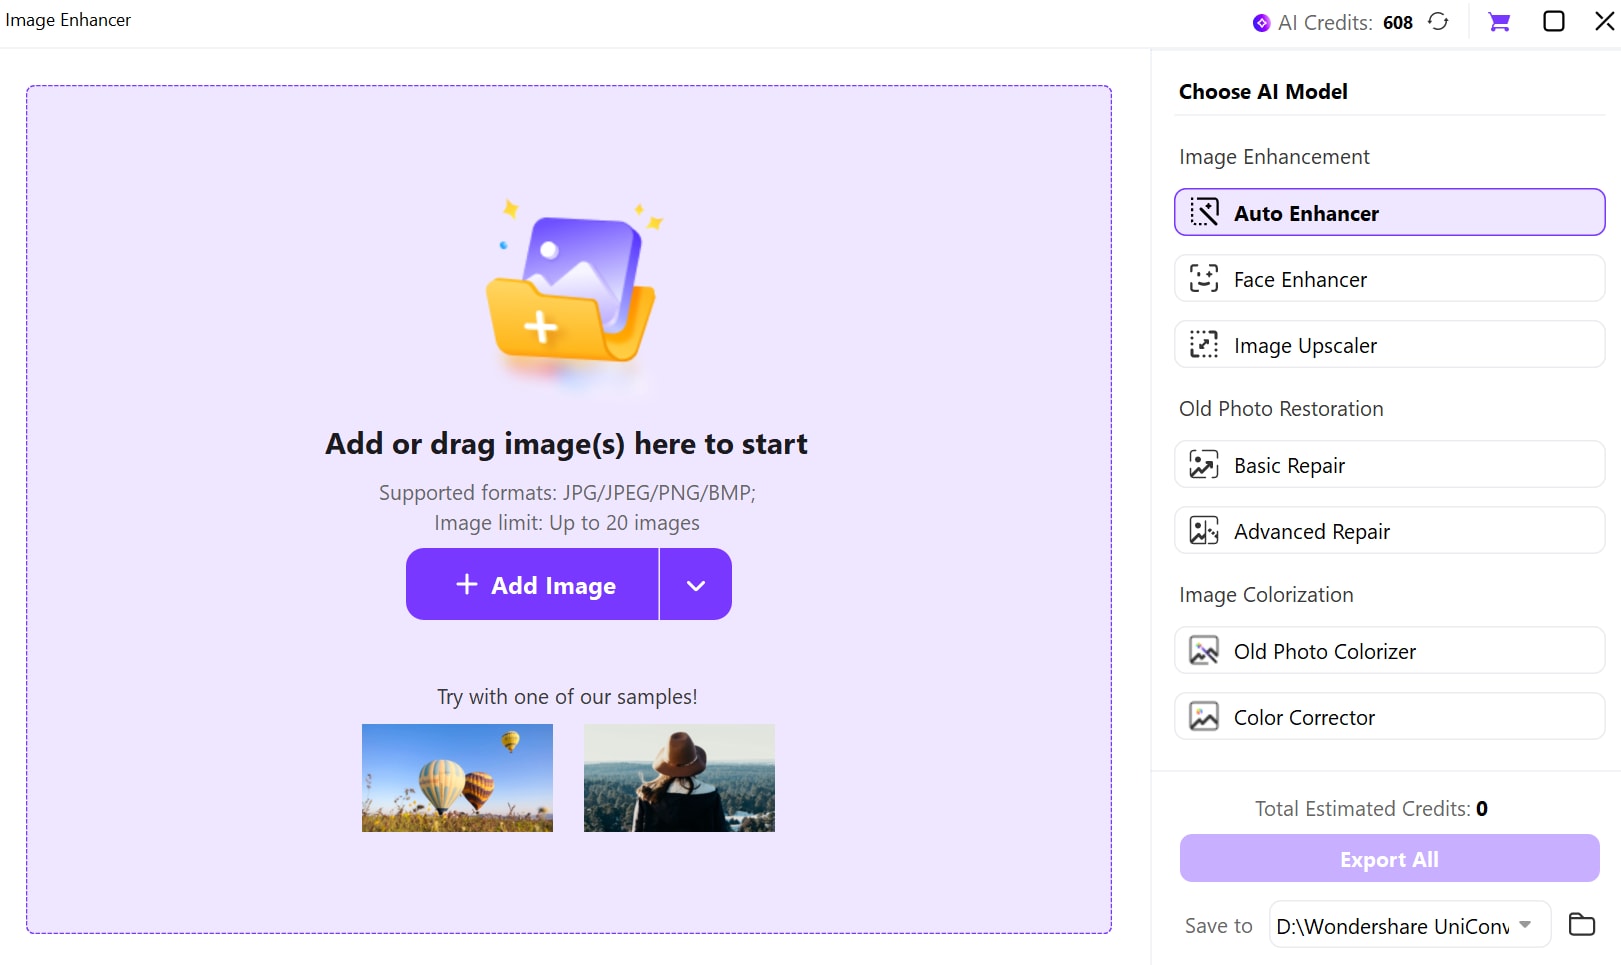1621x965 pixels.
Task: Click the Basic Repair model icon
Action: (x=1204, y=464)
